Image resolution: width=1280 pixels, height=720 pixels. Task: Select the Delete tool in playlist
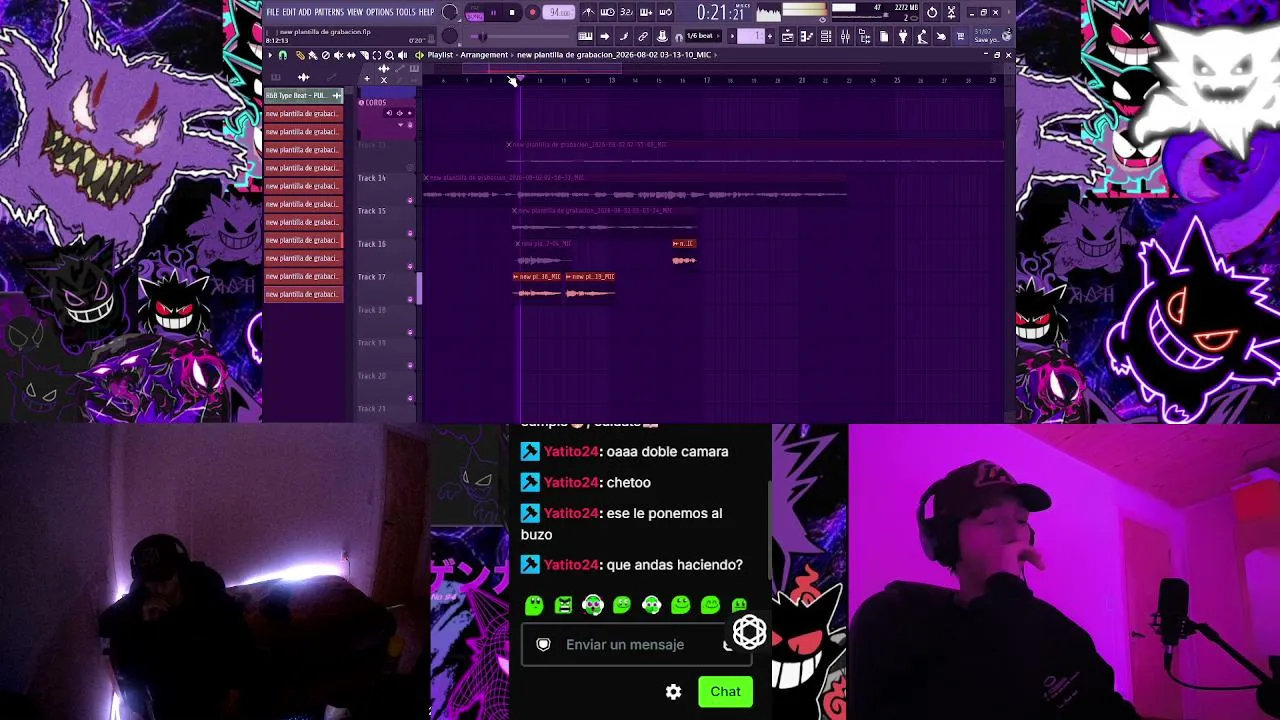(325, 55)
